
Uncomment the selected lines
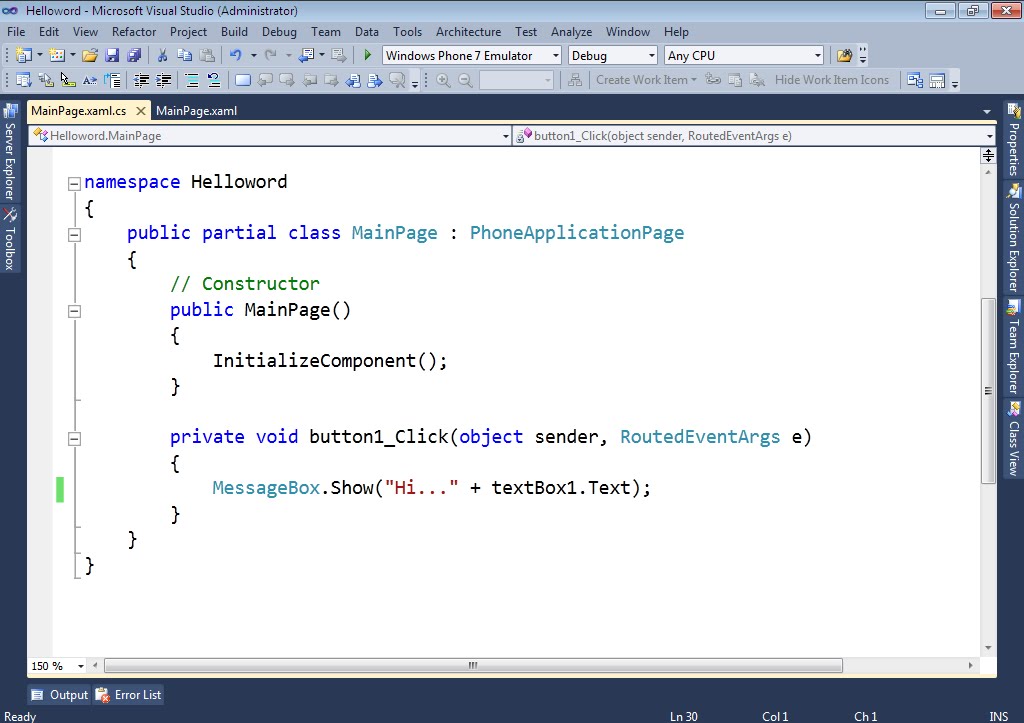pyautogui.click(x=214, y=80)
